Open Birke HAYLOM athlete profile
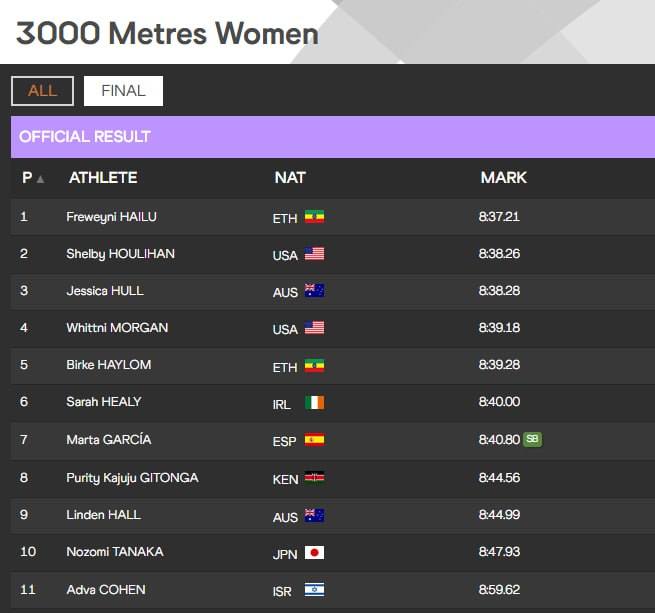This screenshot has height=613, width=655. point(109,364)
